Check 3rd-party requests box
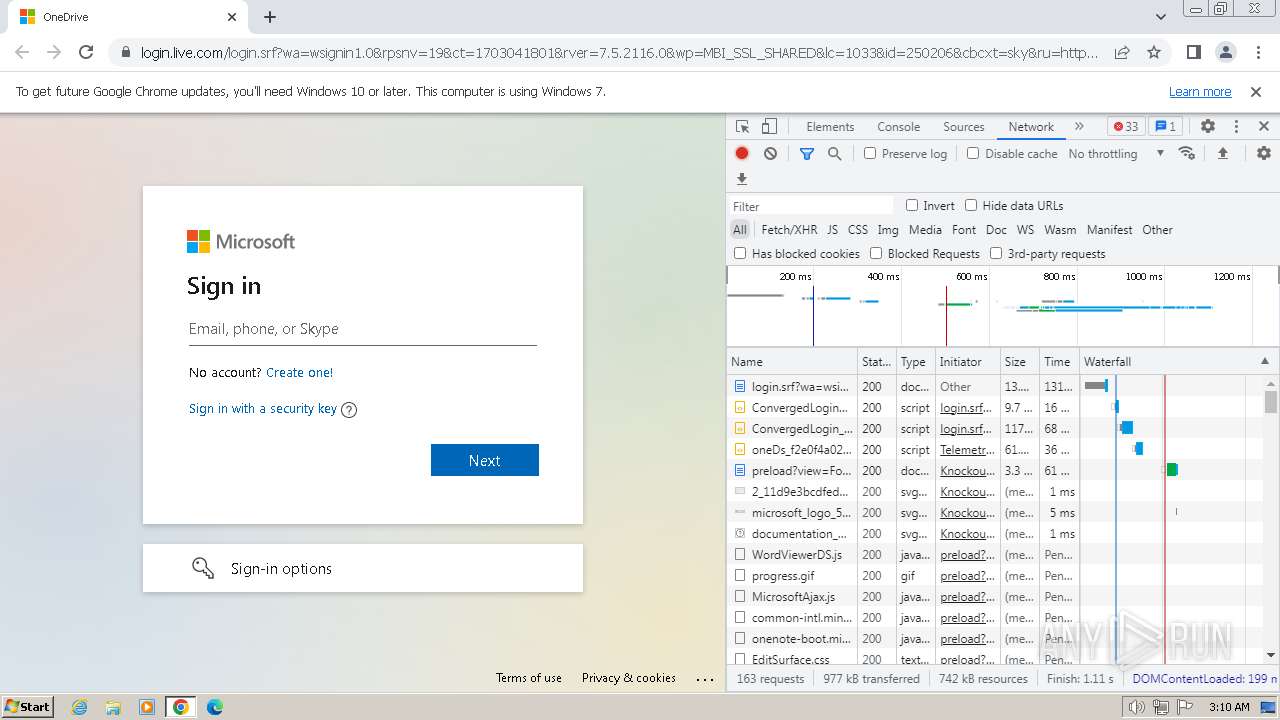 coord(996,254)
